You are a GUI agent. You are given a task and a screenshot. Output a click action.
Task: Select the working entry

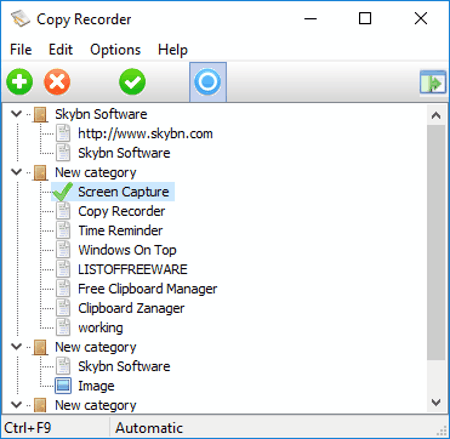[100, 327]
